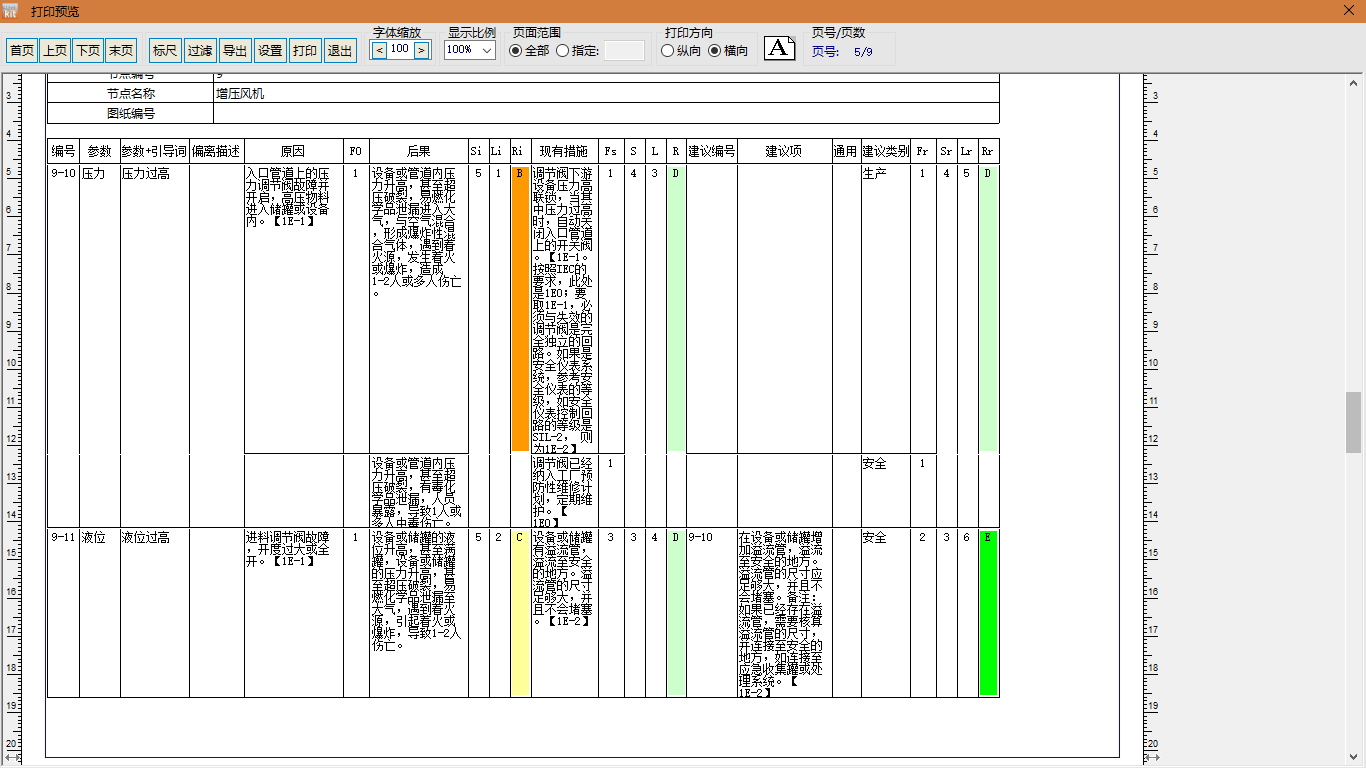Click the 编号 column header
Image resolution: width=1366 pixels, height=768 pixels.
coord(63,151)
